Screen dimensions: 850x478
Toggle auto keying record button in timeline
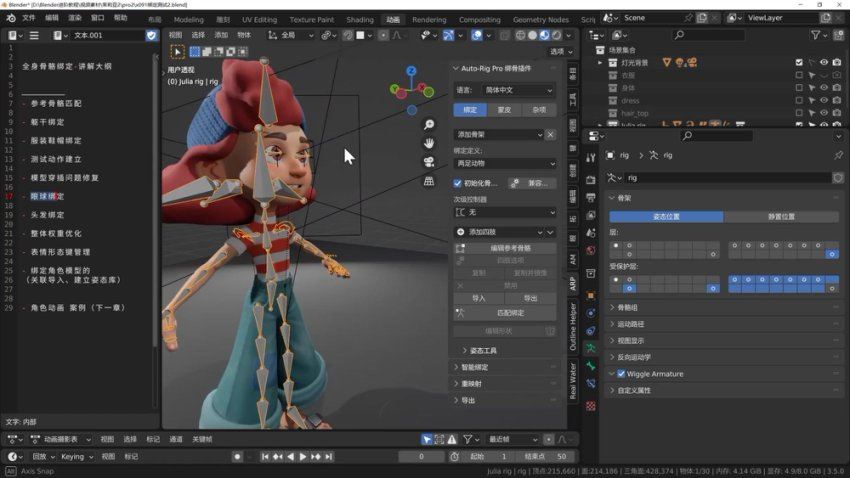[237, 457]
